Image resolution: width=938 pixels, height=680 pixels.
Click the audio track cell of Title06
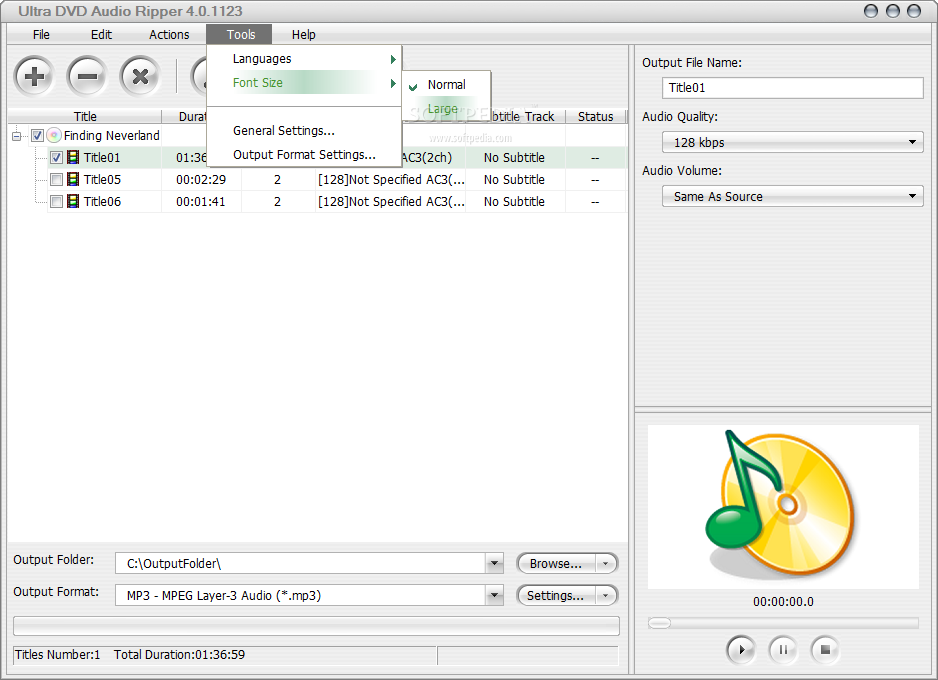[391, 202]
